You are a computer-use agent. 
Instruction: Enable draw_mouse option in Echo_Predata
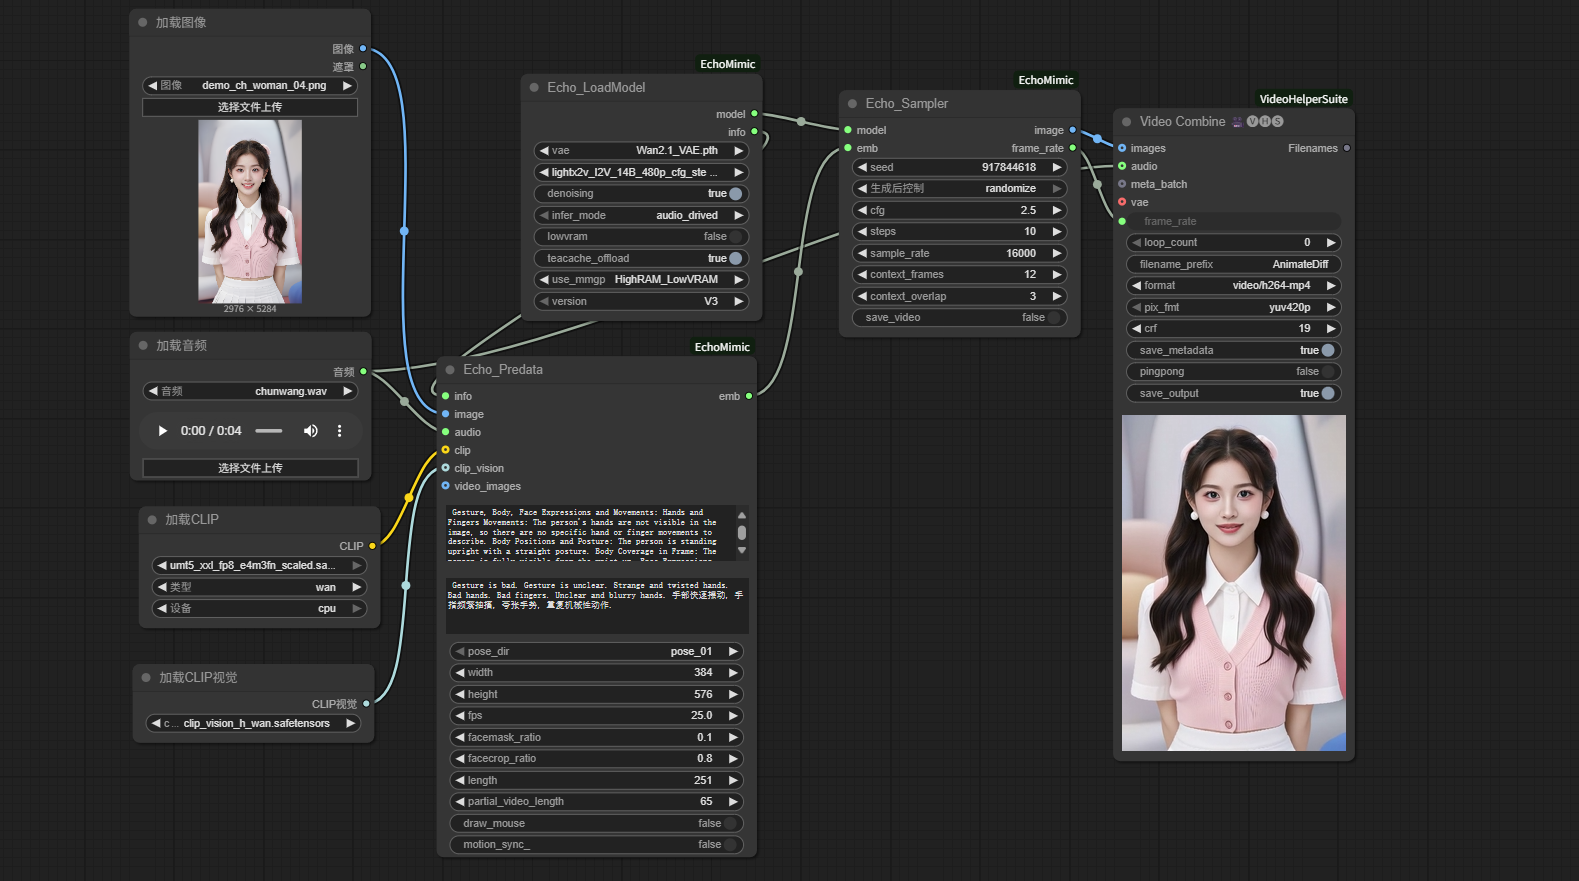tap(730, 824)
